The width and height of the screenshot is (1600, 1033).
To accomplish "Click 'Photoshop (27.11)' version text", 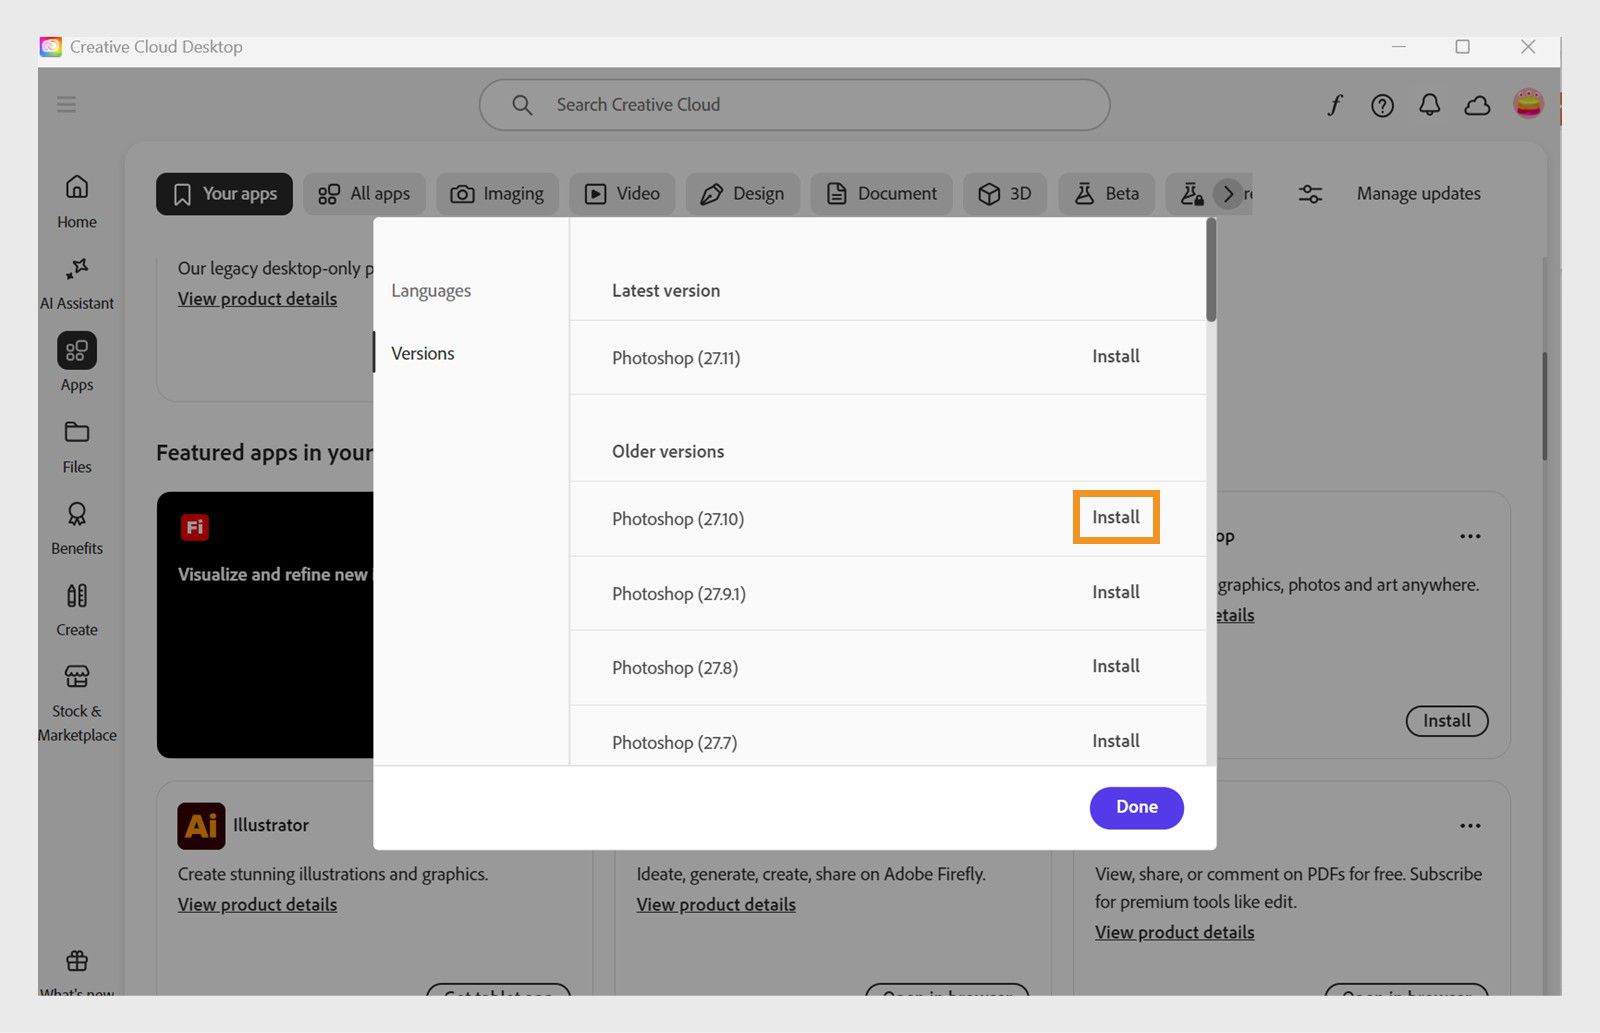I will point(676,358).
